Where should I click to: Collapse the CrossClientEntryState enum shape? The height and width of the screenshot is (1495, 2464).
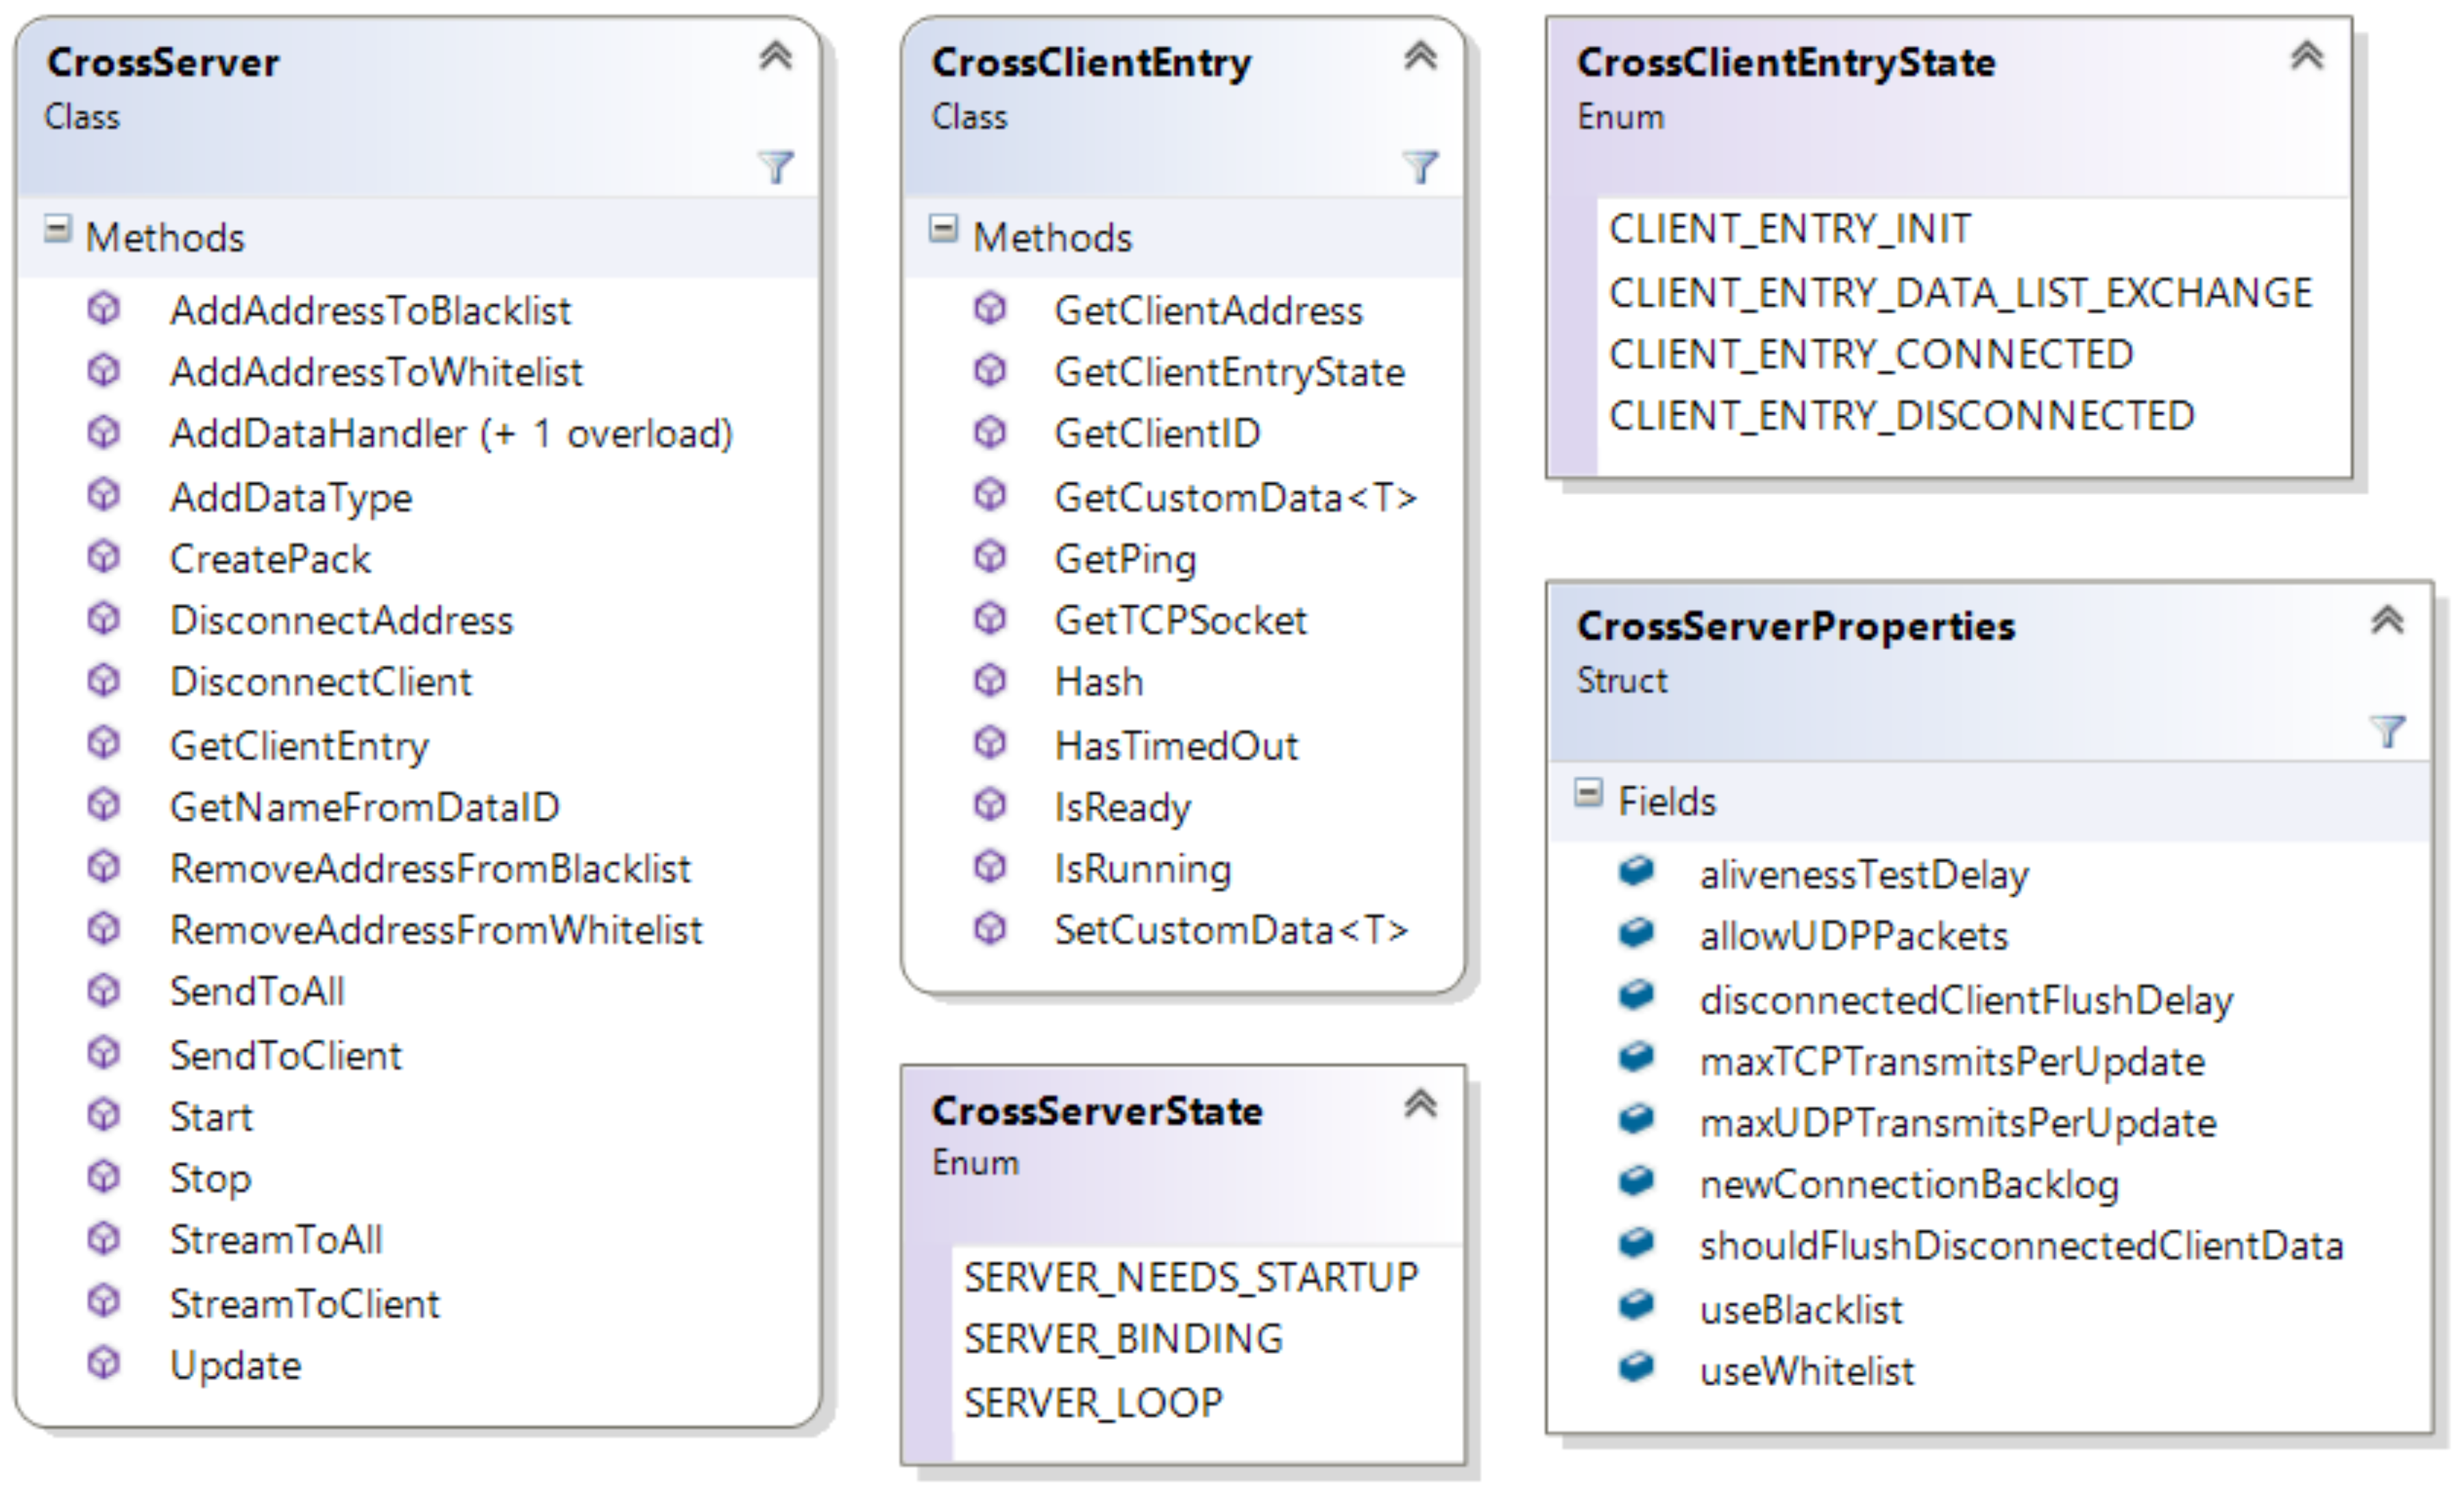pyautogui.click(x=2307, y=56)
